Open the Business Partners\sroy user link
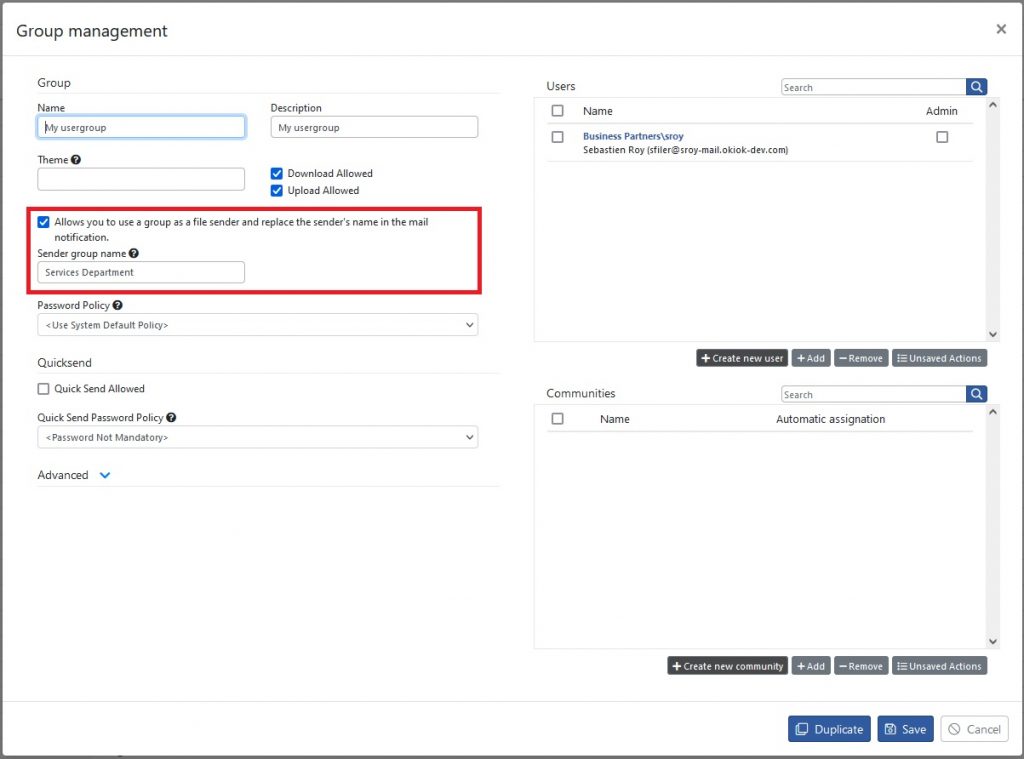Image resolution: width=1024 pixels, height=759 pixels. tap(633, 136)
